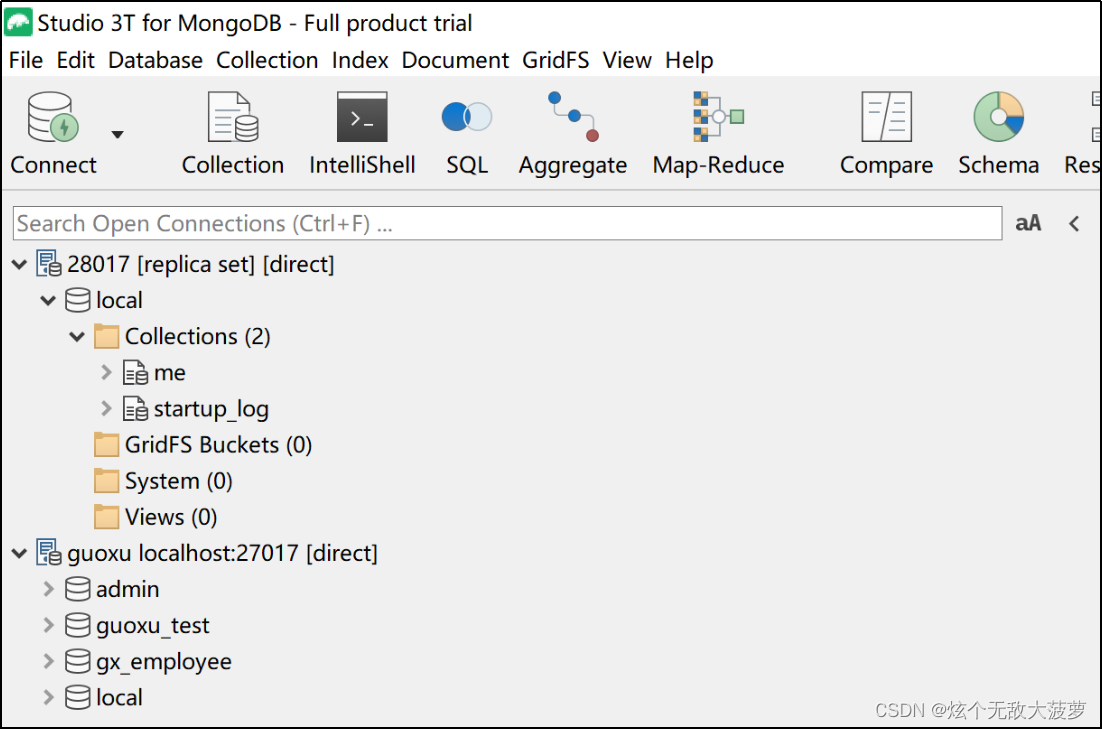Toggle case sensitivity in connection search
Viewport: 1102px width, 729px height.
coord(1028,222)
